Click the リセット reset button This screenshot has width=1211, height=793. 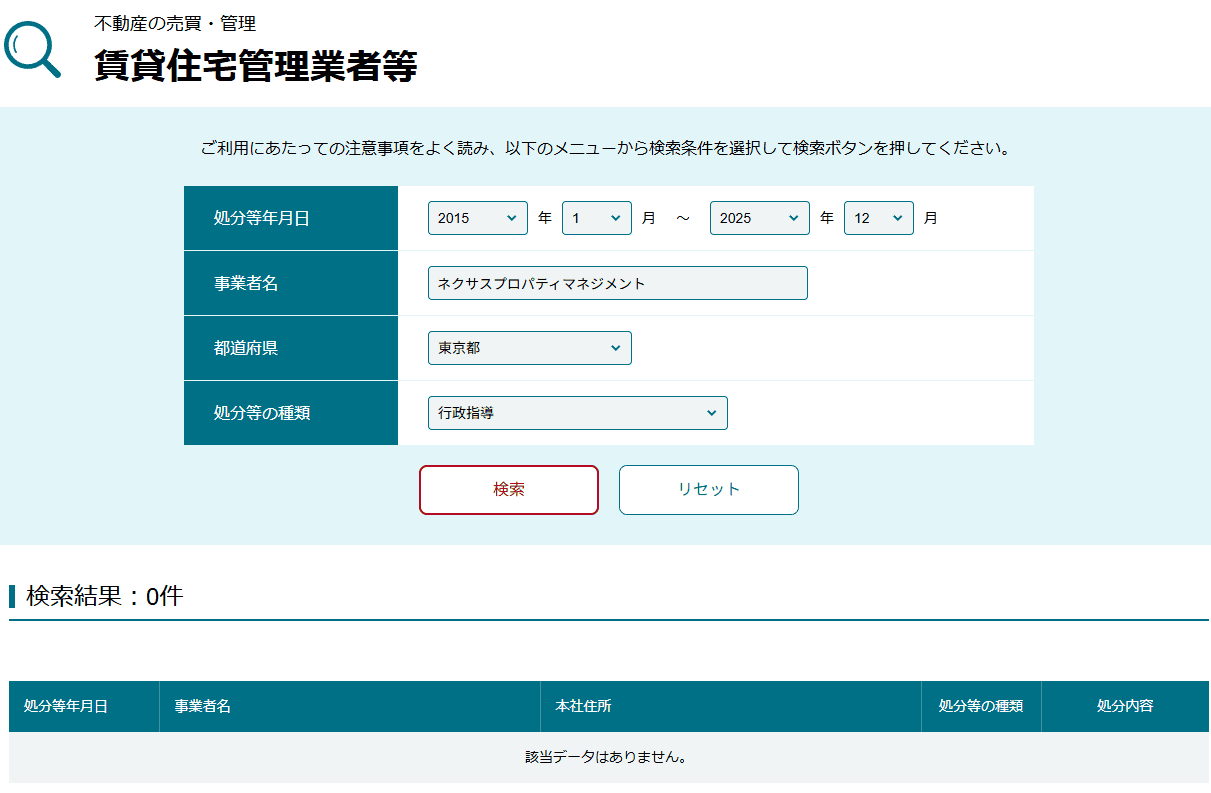tap(708, 490)
